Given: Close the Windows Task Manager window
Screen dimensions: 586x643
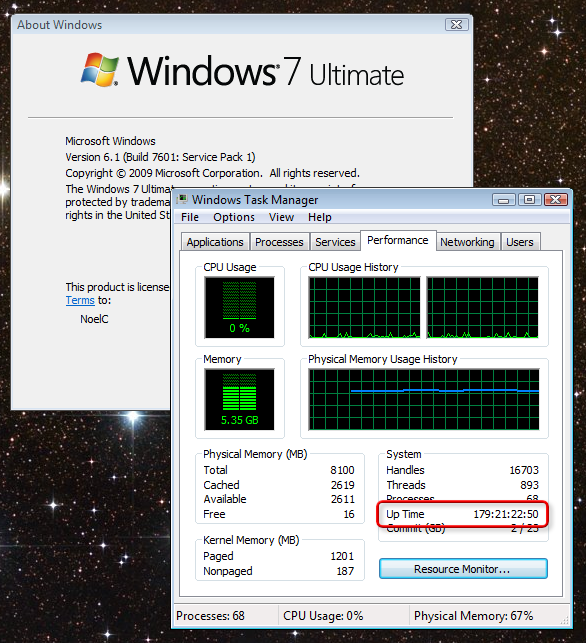Looking at the screenshot, I should (556, 200).
